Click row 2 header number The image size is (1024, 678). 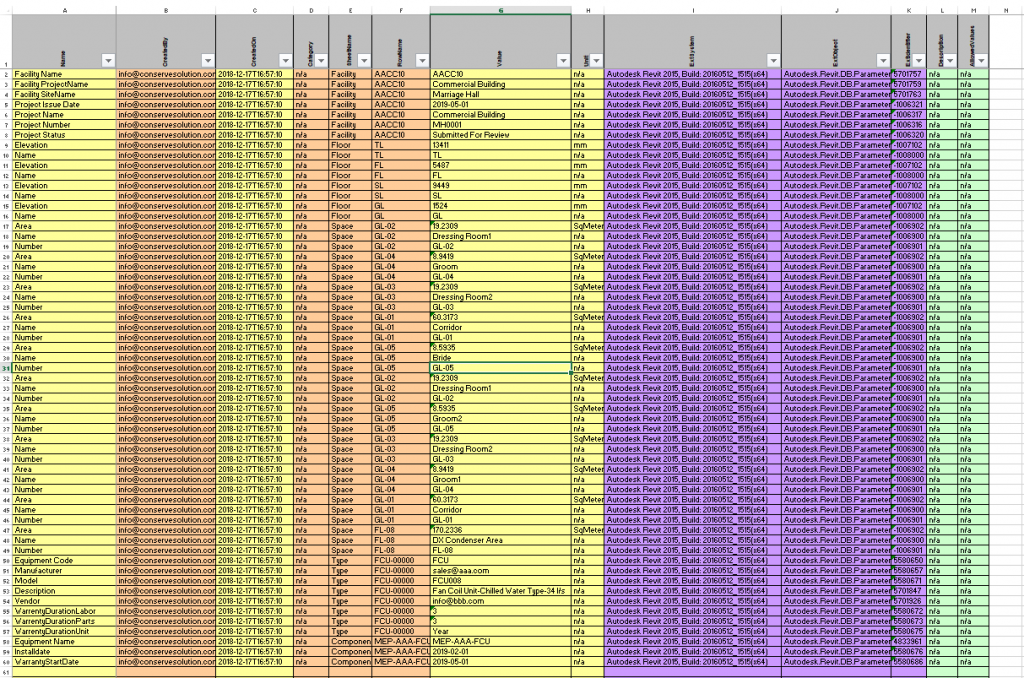6,75
